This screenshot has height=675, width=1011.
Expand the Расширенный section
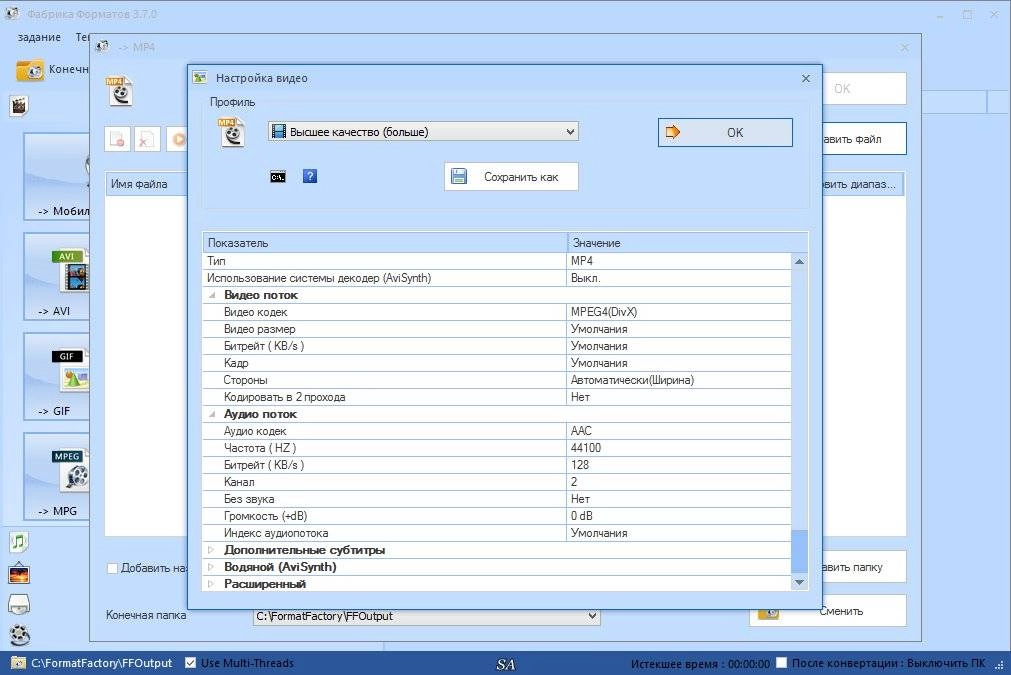pos(211,584)
